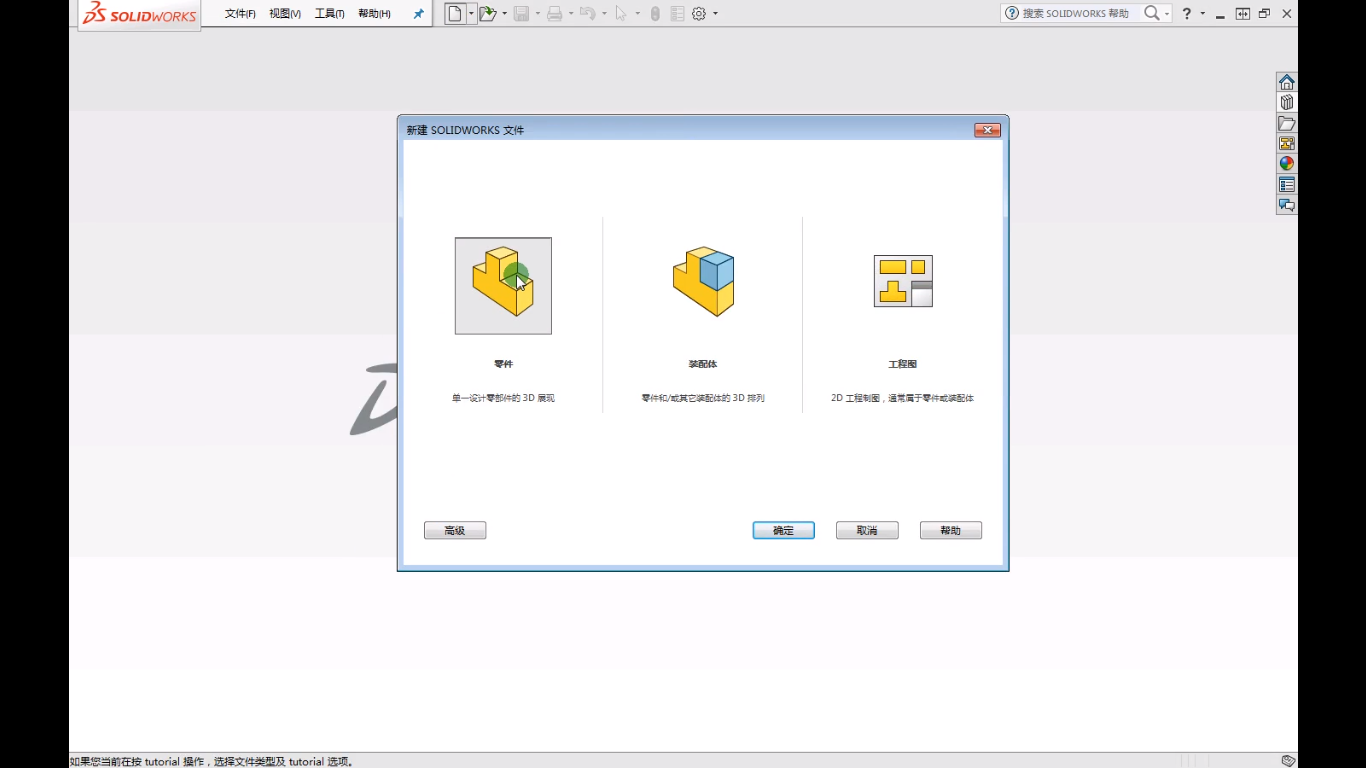Viewport: 1366px width, 768px height.
Task: Open the 工具(T) menu
Action: coord(330,14)
